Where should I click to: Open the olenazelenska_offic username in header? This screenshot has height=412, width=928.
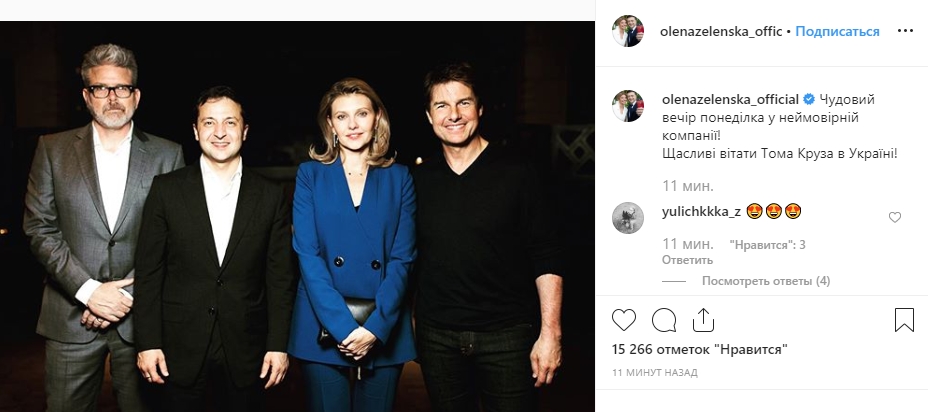coord(722,31)
